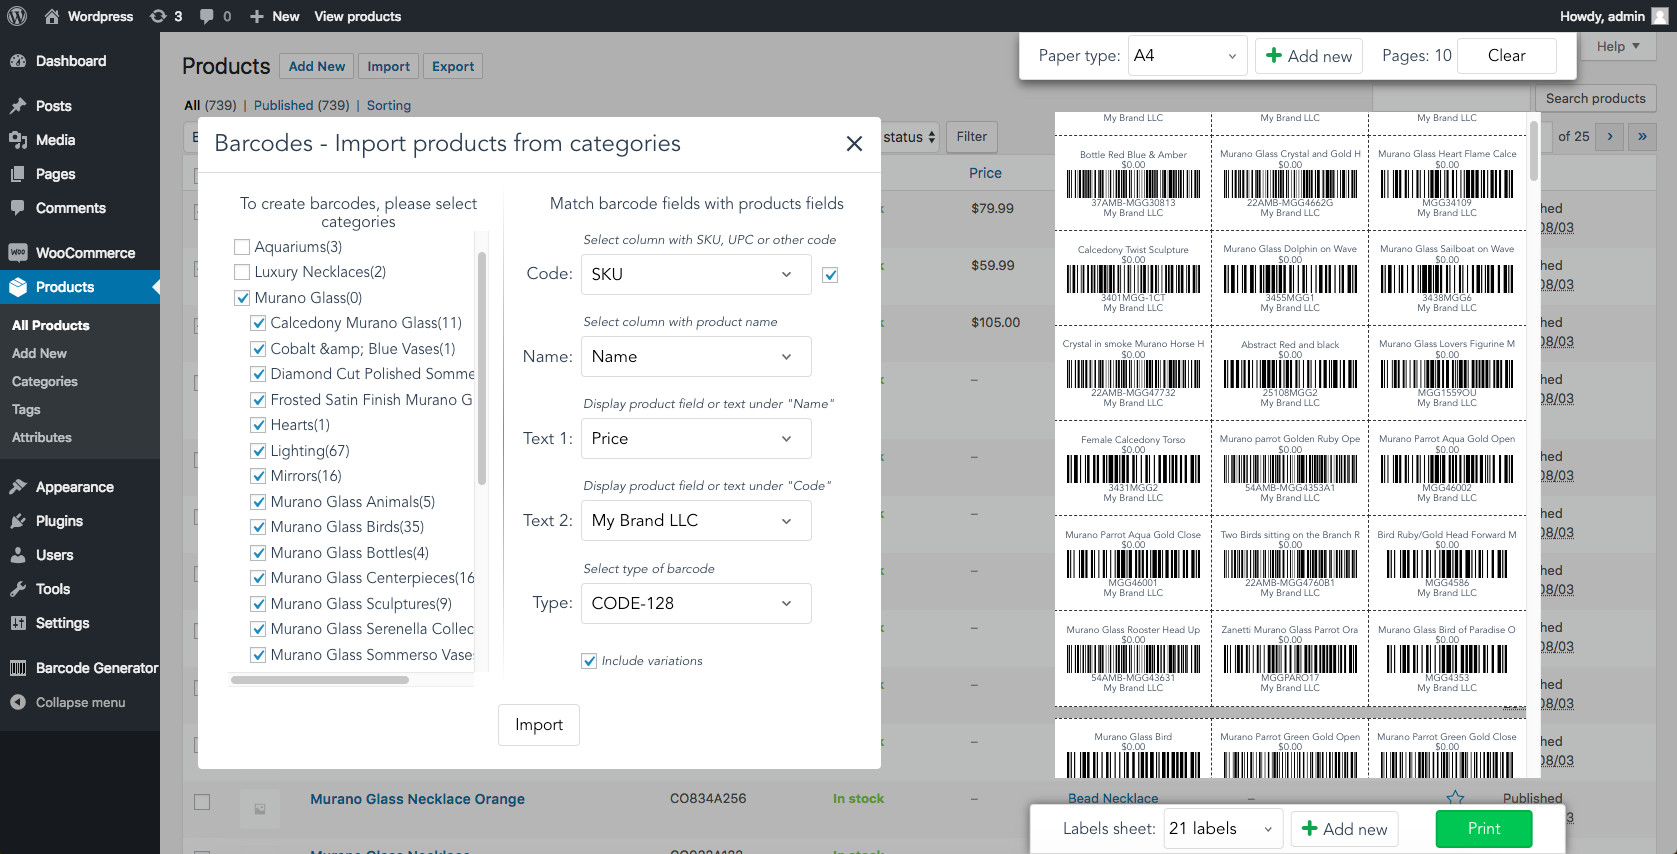Open Attributes submenu item
1677x854 pixels.
[42, 437]
